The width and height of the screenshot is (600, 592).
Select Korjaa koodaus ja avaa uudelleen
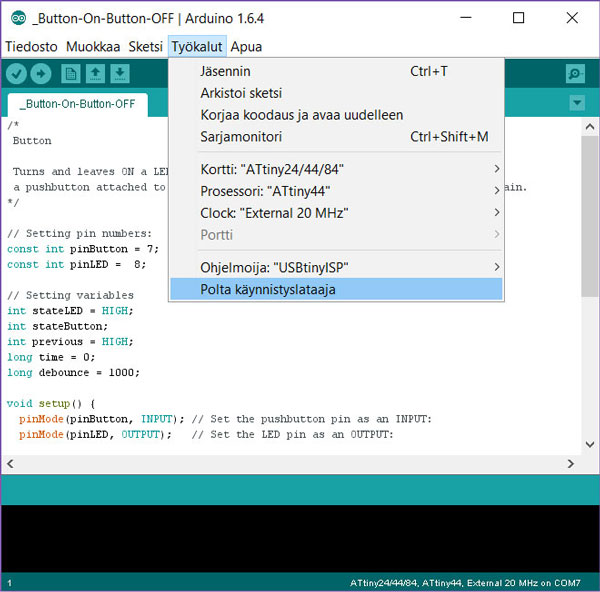[336, 115]
